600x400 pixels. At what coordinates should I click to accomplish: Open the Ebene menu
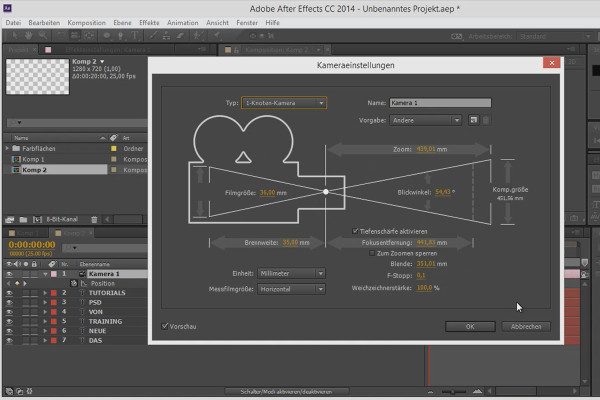[x=122, y=23]
